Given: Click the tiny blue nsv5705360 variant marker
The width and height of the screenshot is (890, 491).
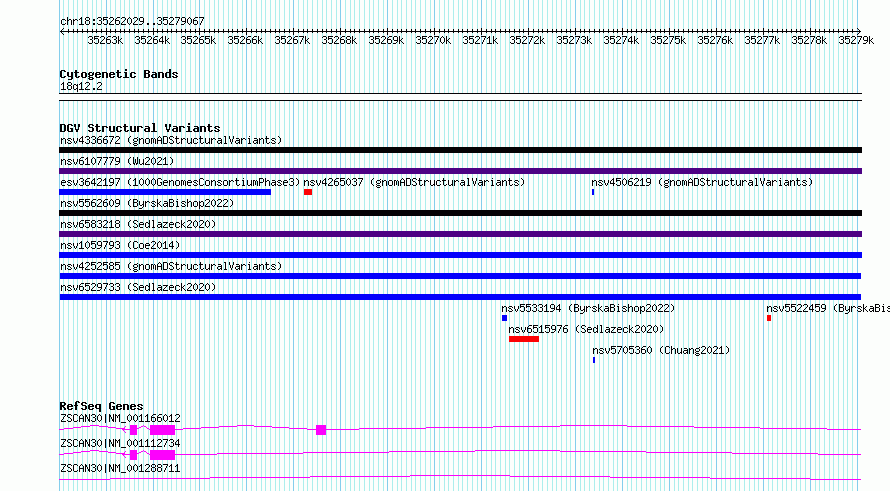Looking at the screenshot, I should click(x=594, y=360).
